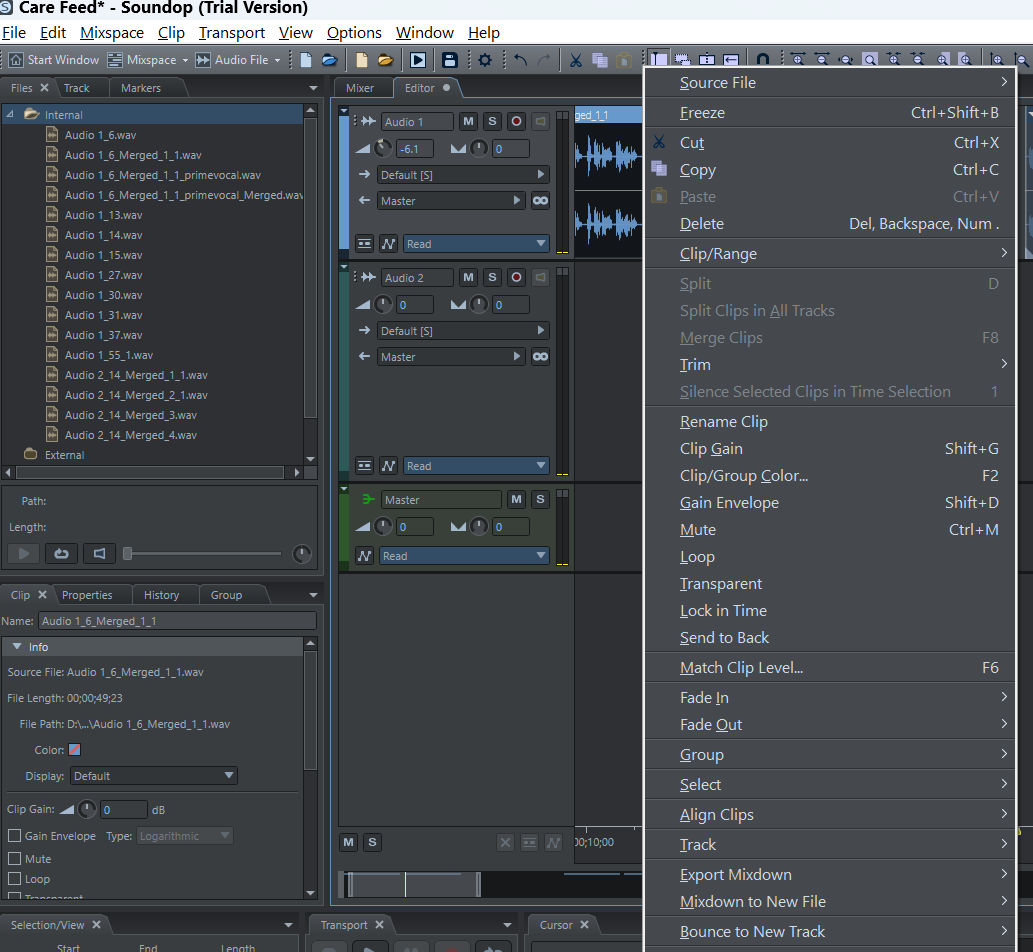Solo the Audio 2 track

[492, 278]
